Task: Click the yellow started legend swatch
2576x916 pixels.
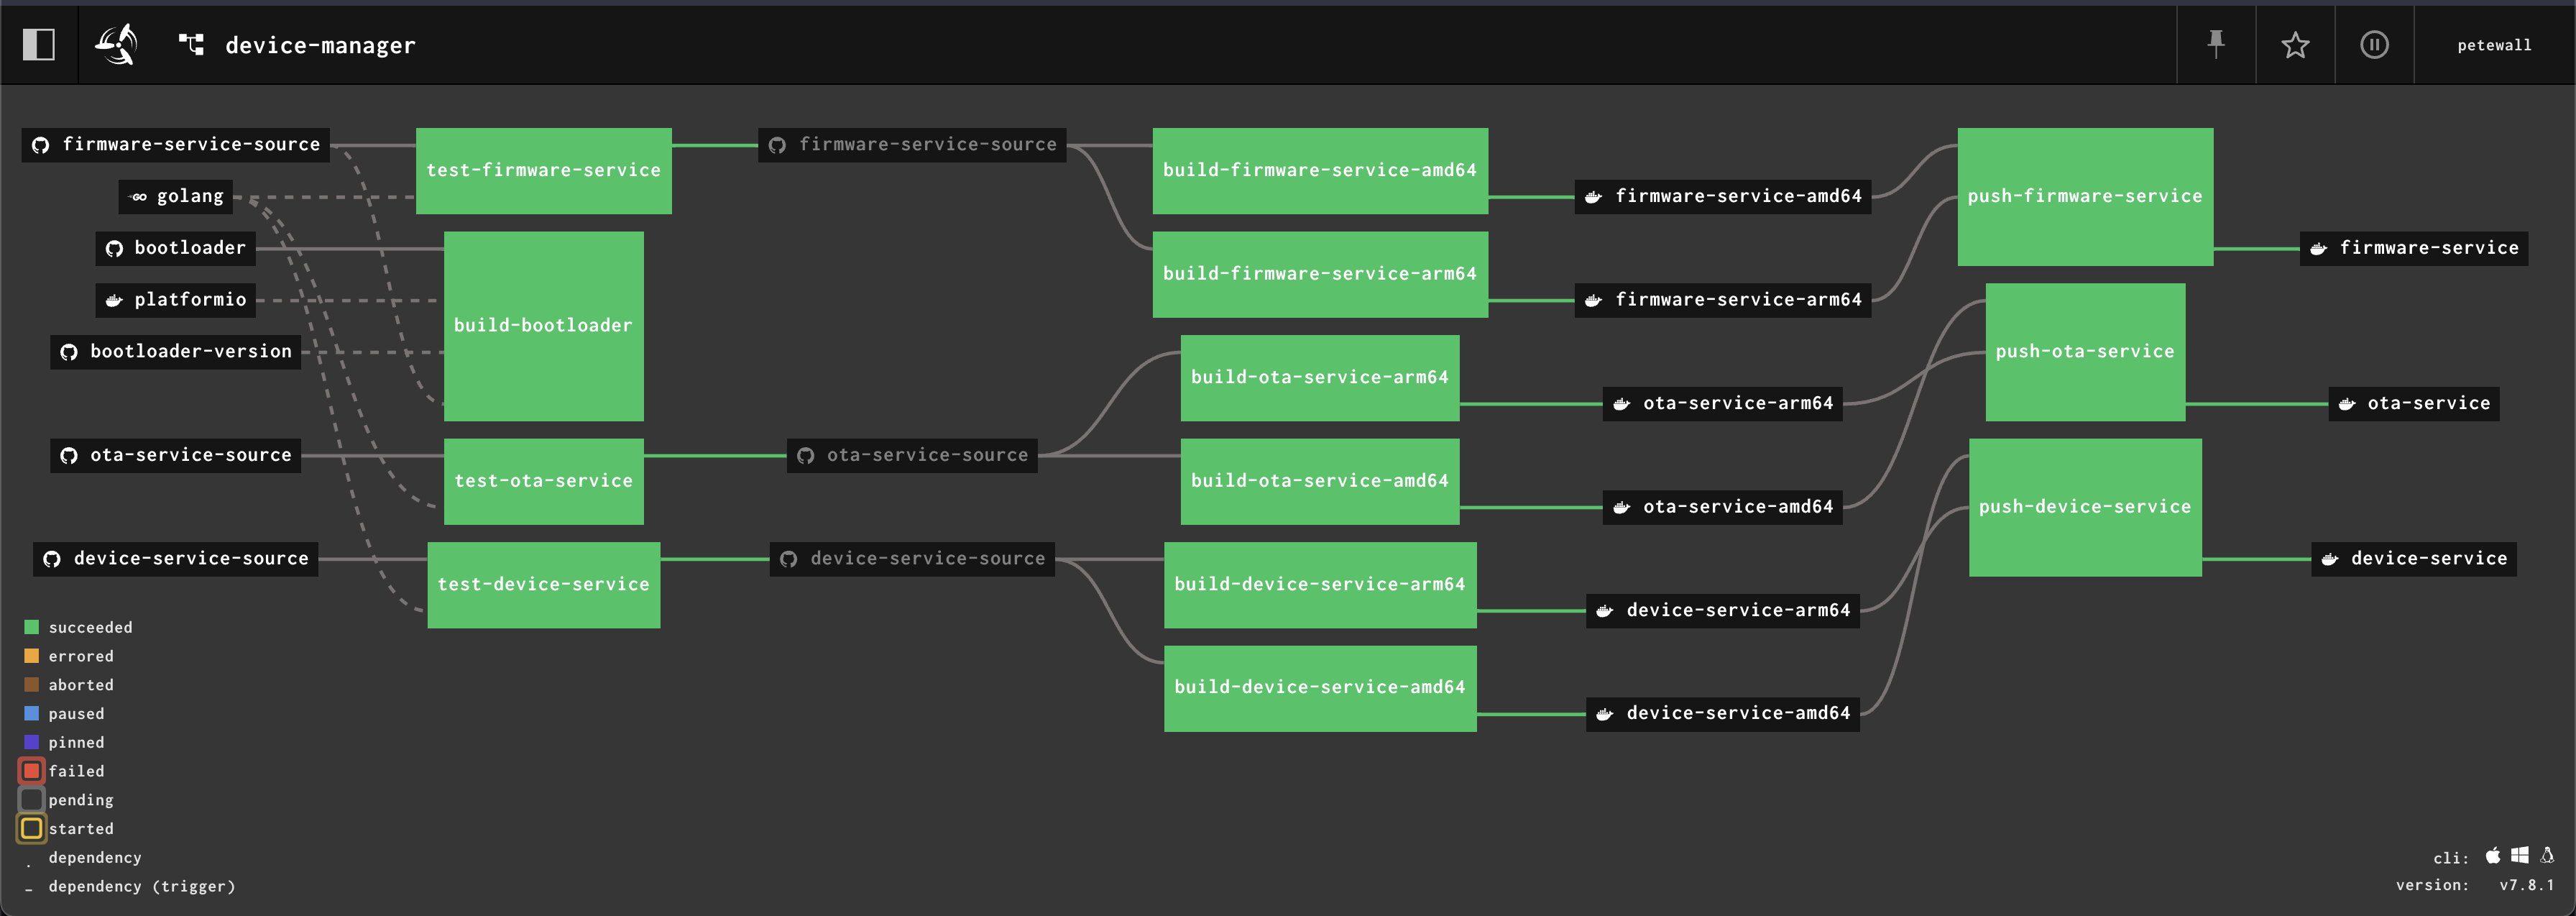Action: coord(31,828)
